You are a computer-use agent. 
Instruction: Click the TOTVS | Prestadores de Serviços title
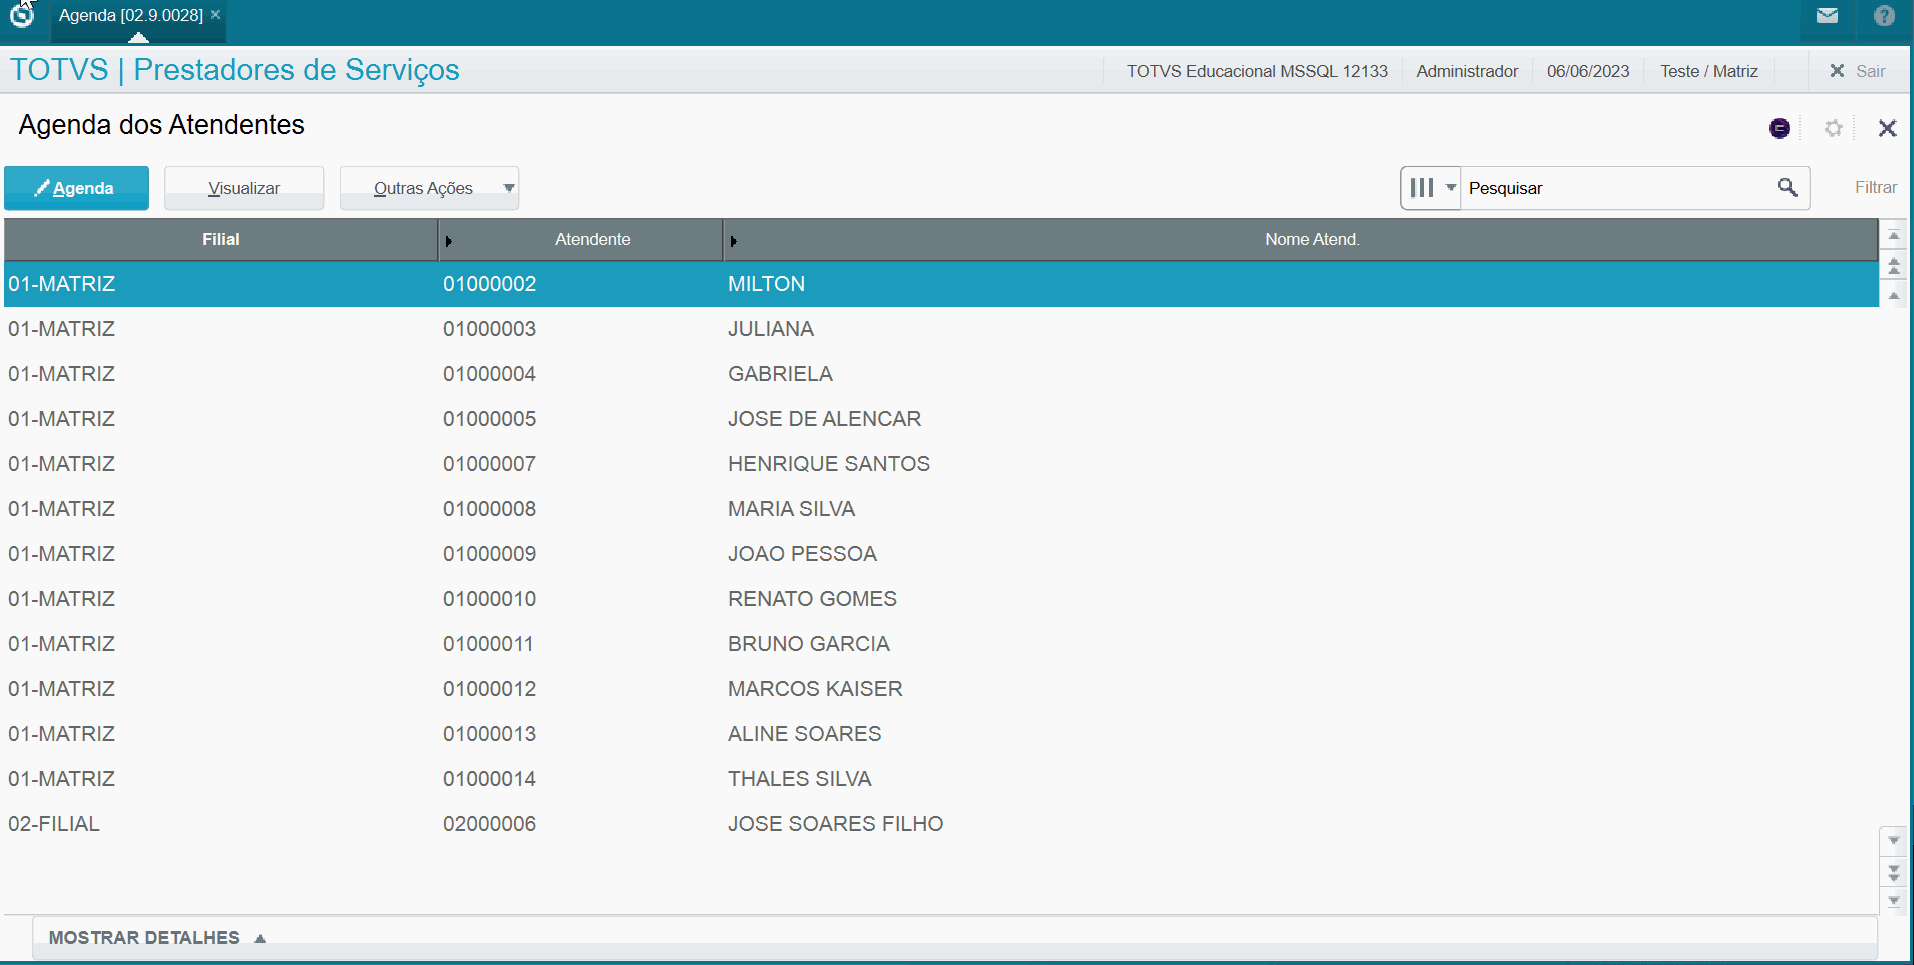(235, 70)
